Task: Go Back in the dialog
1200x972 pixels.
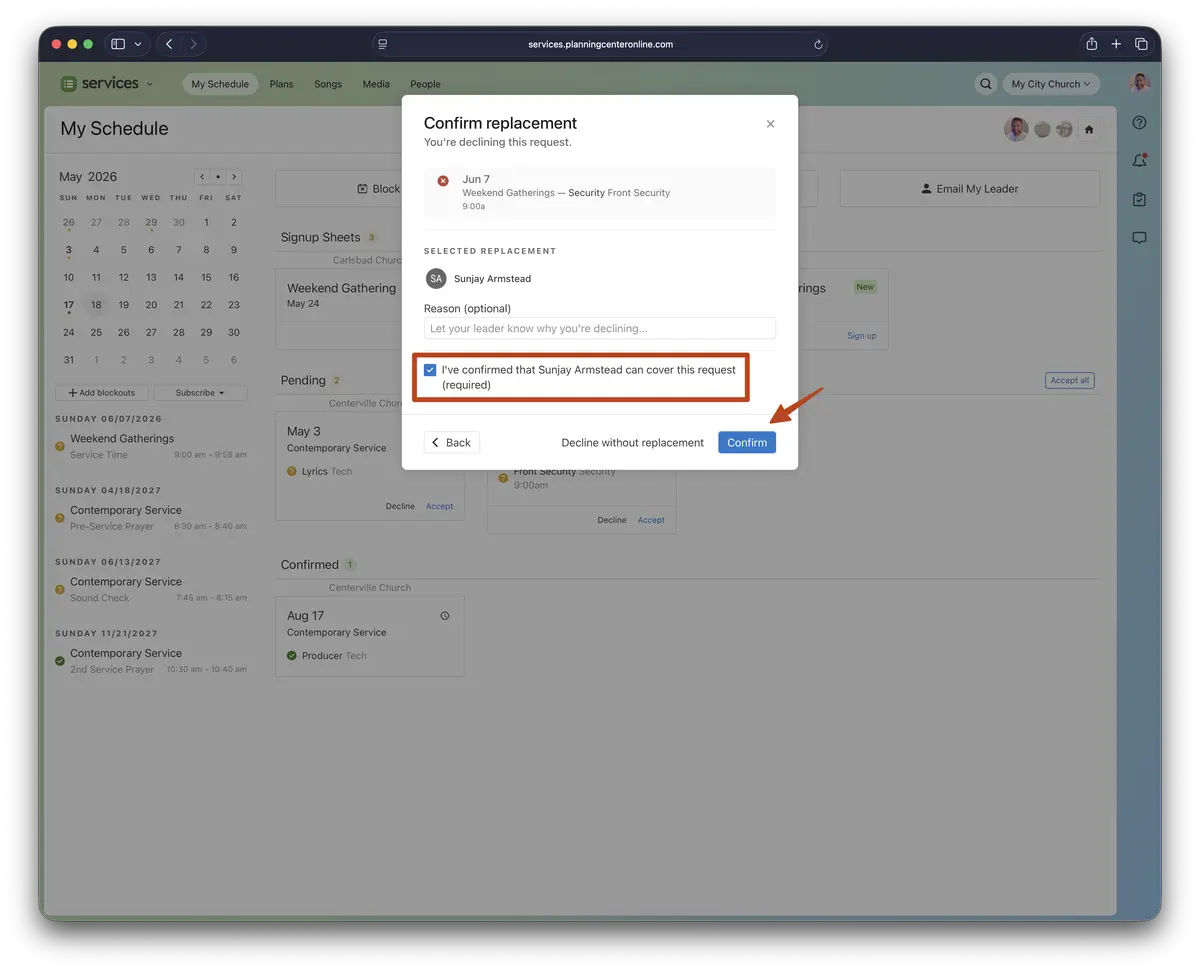Action: [x=452, y=442]
